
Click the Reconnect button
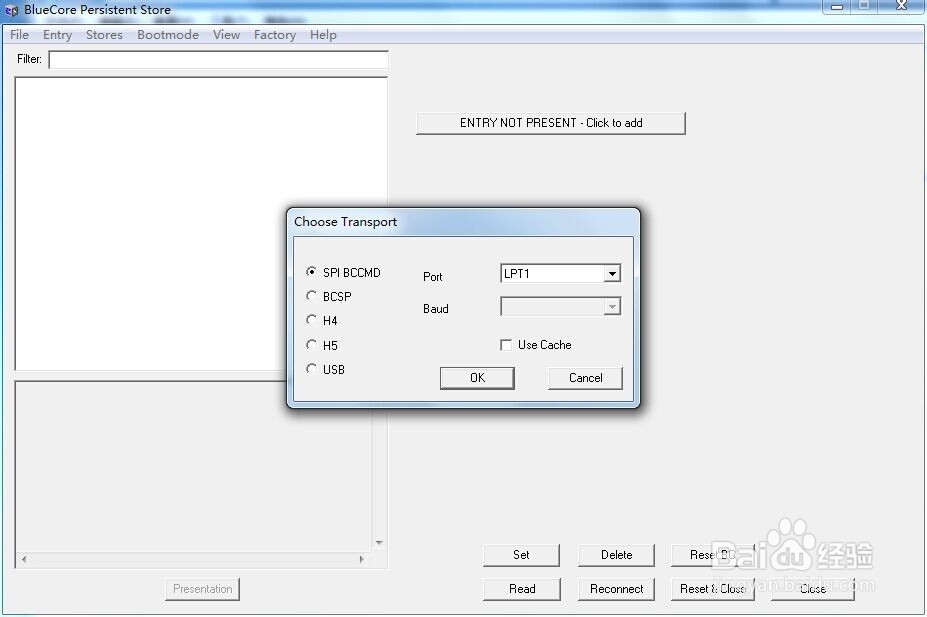616,589
